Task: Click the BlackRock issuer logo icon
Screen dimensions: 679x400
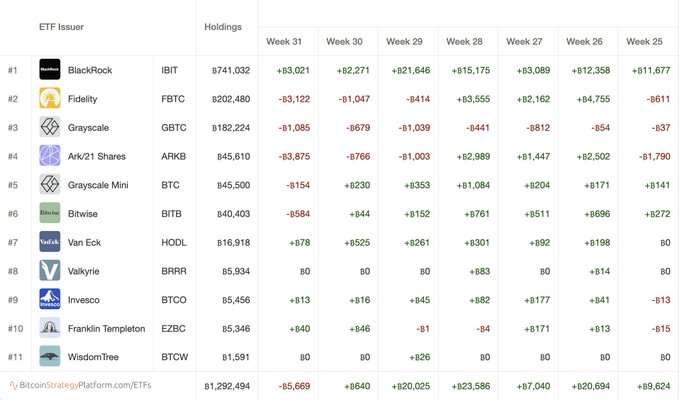Action: click(x=50, y=70)
